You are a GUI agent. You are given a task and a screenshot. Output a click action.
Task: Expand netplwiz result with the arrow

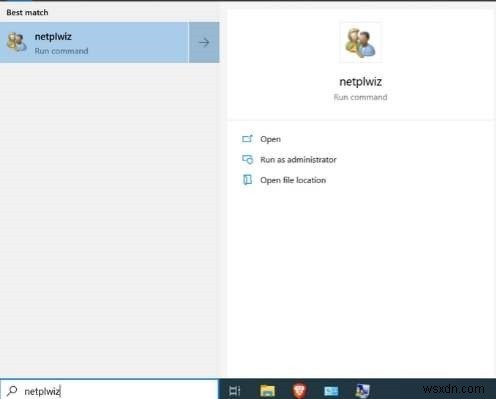tap(204, 42)
